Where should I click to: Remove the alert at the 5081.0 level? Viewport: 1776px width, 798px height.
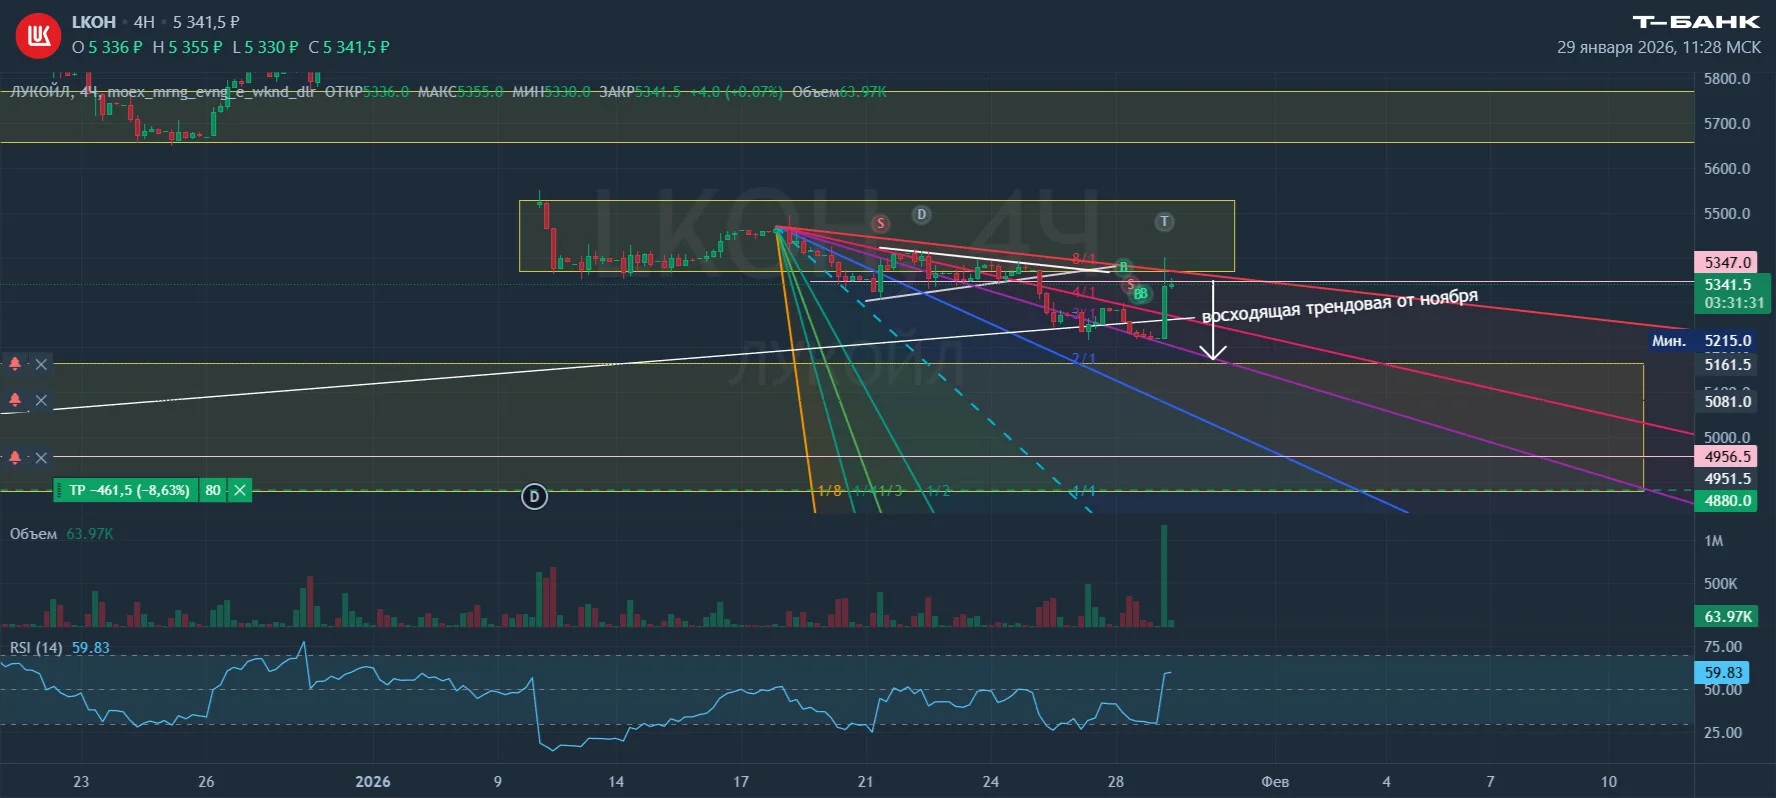pyautogui.click(x=41, y=400)
